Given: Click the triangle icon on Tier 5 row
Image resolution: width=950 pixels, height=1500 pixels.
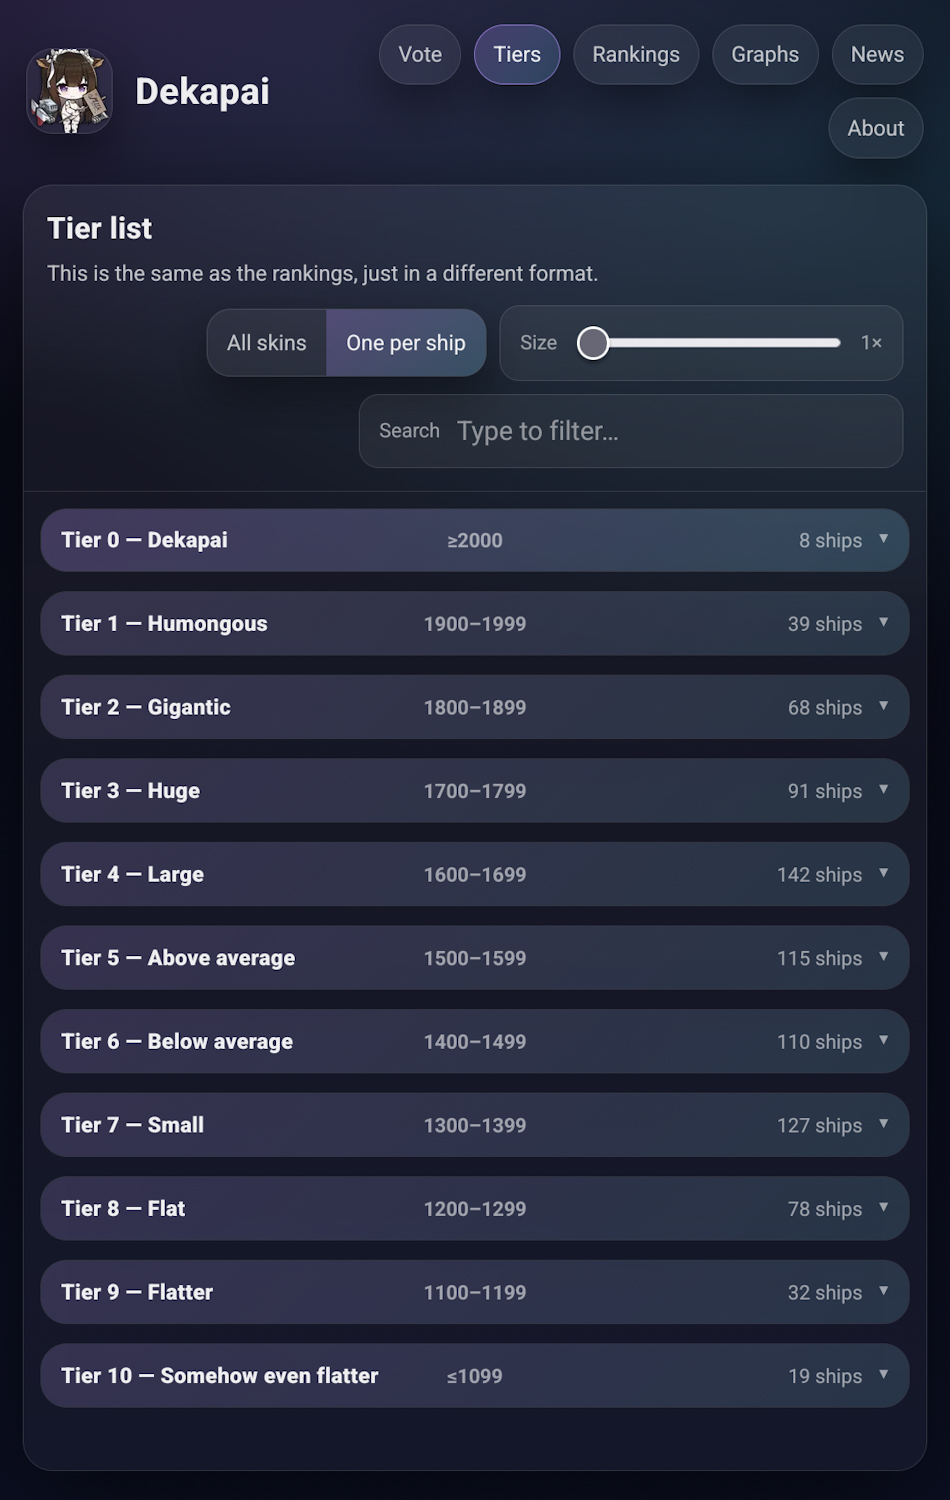Looking at the screenshot, I should (884, 957).
